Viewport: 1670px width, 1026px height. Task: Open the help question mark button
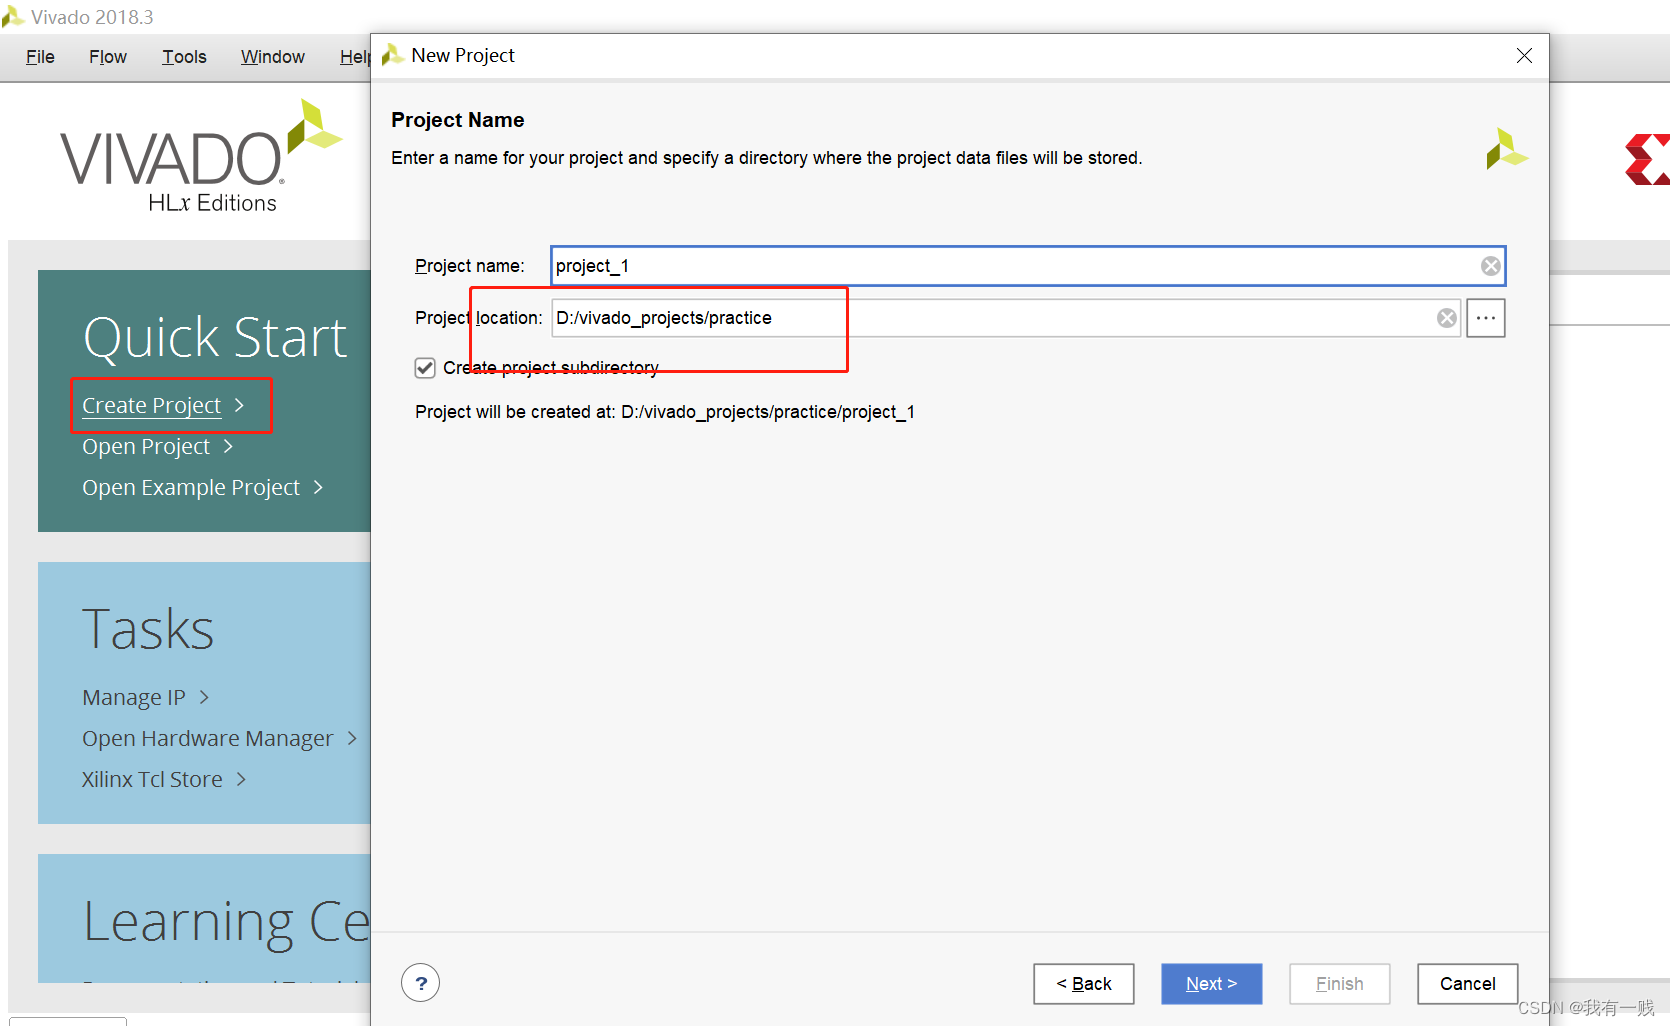point(421,983)
